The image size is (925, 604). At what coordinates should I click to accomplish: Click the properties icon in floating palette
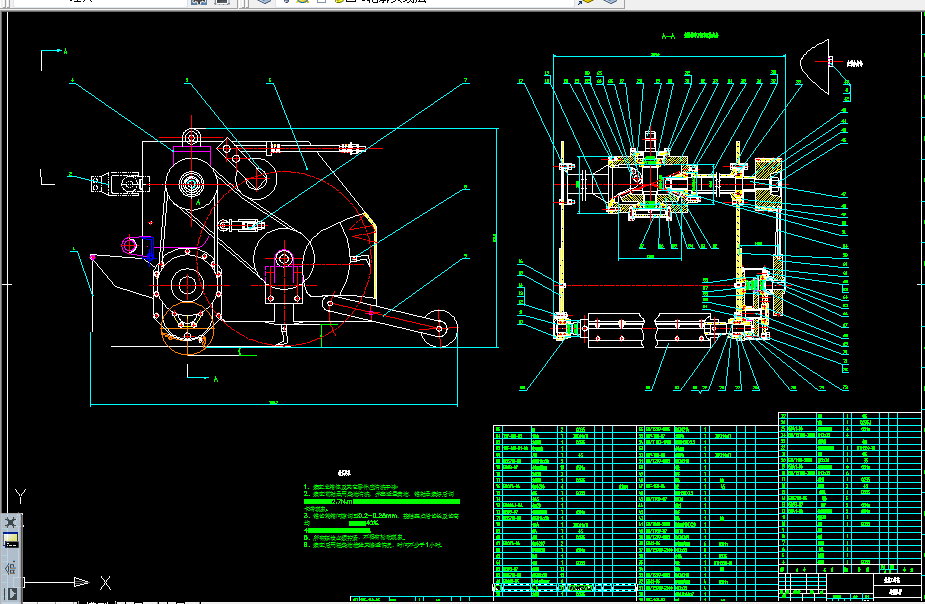click(x=11, y=568)
